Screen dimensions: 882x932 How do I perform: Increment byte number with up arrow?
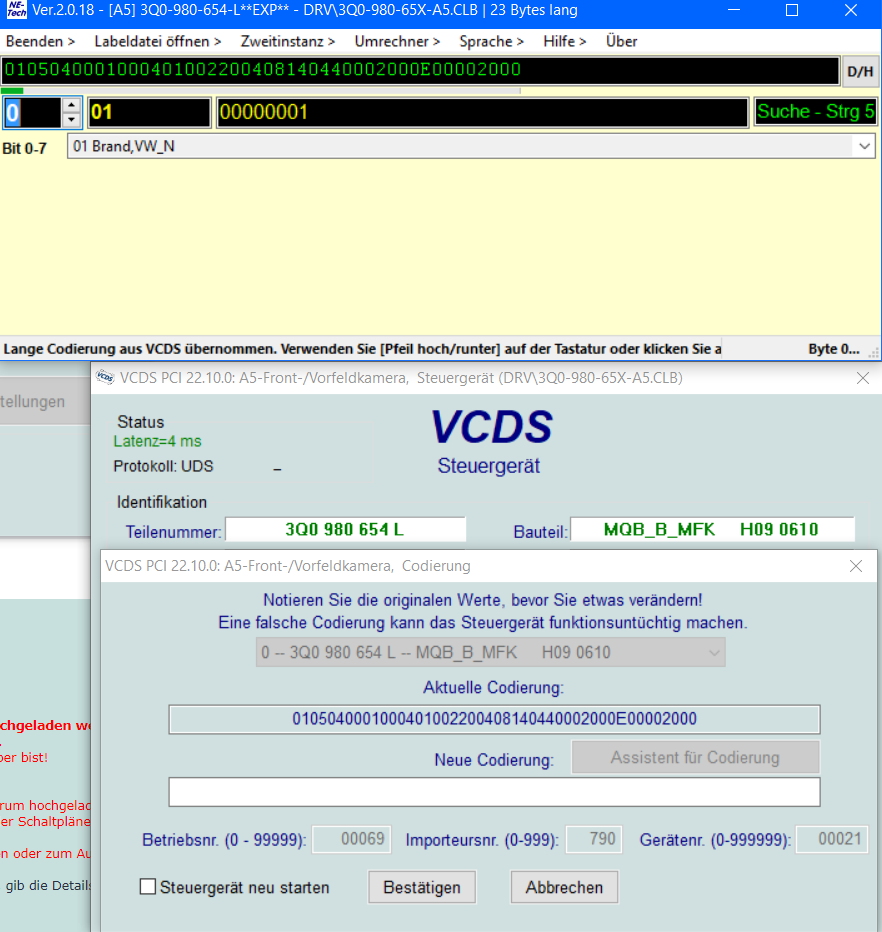[x=71, y=105]
